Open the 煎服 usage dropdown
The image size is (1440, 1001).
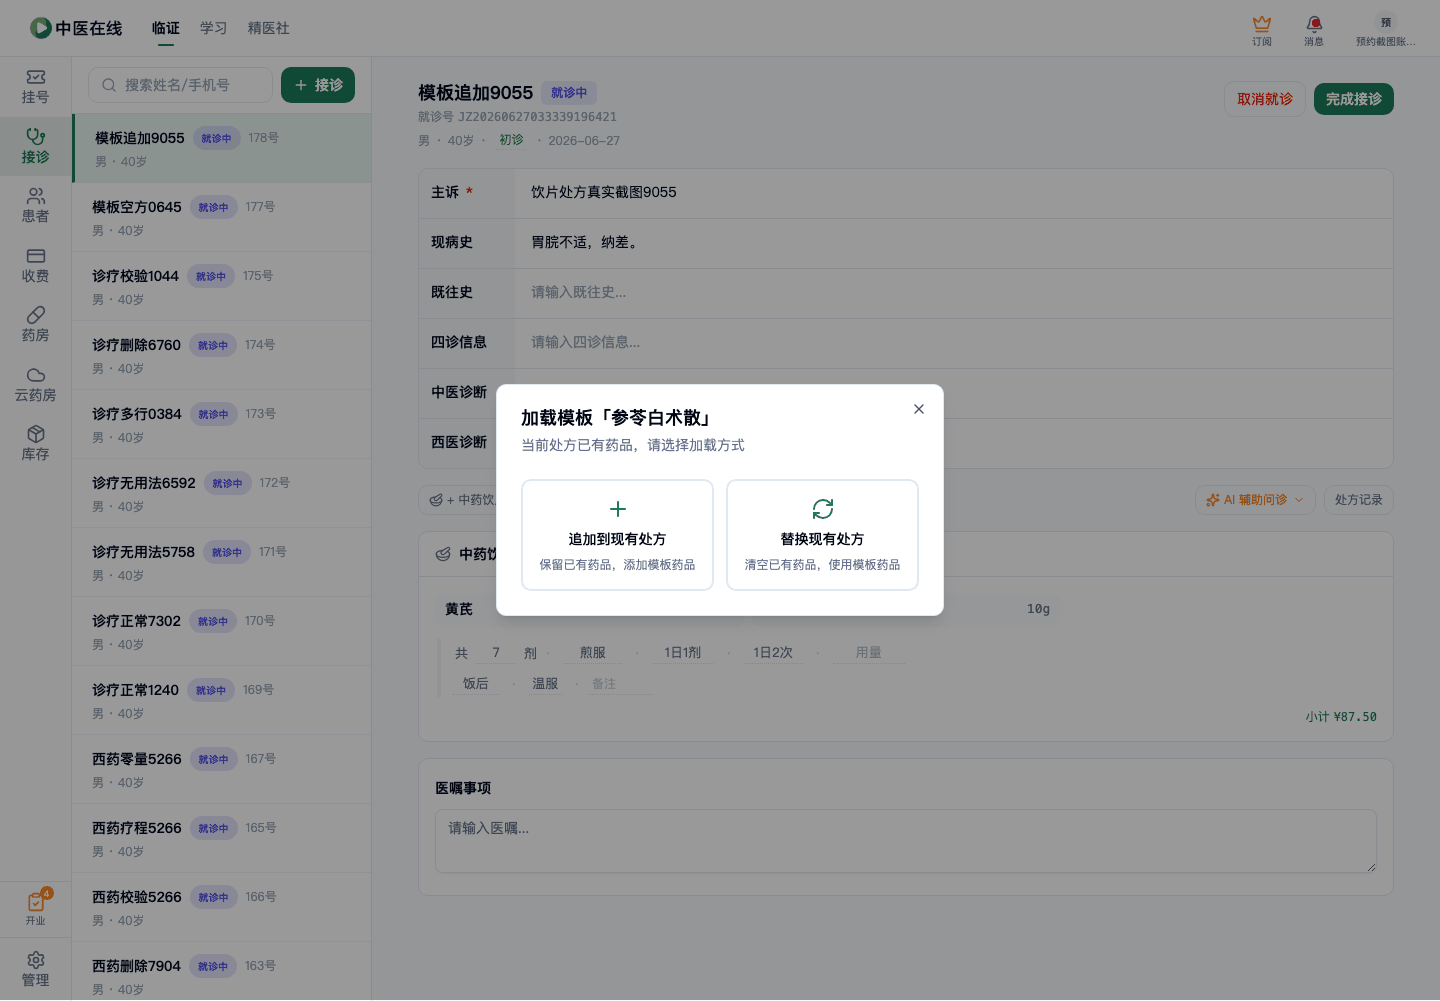tap(593, 653)
